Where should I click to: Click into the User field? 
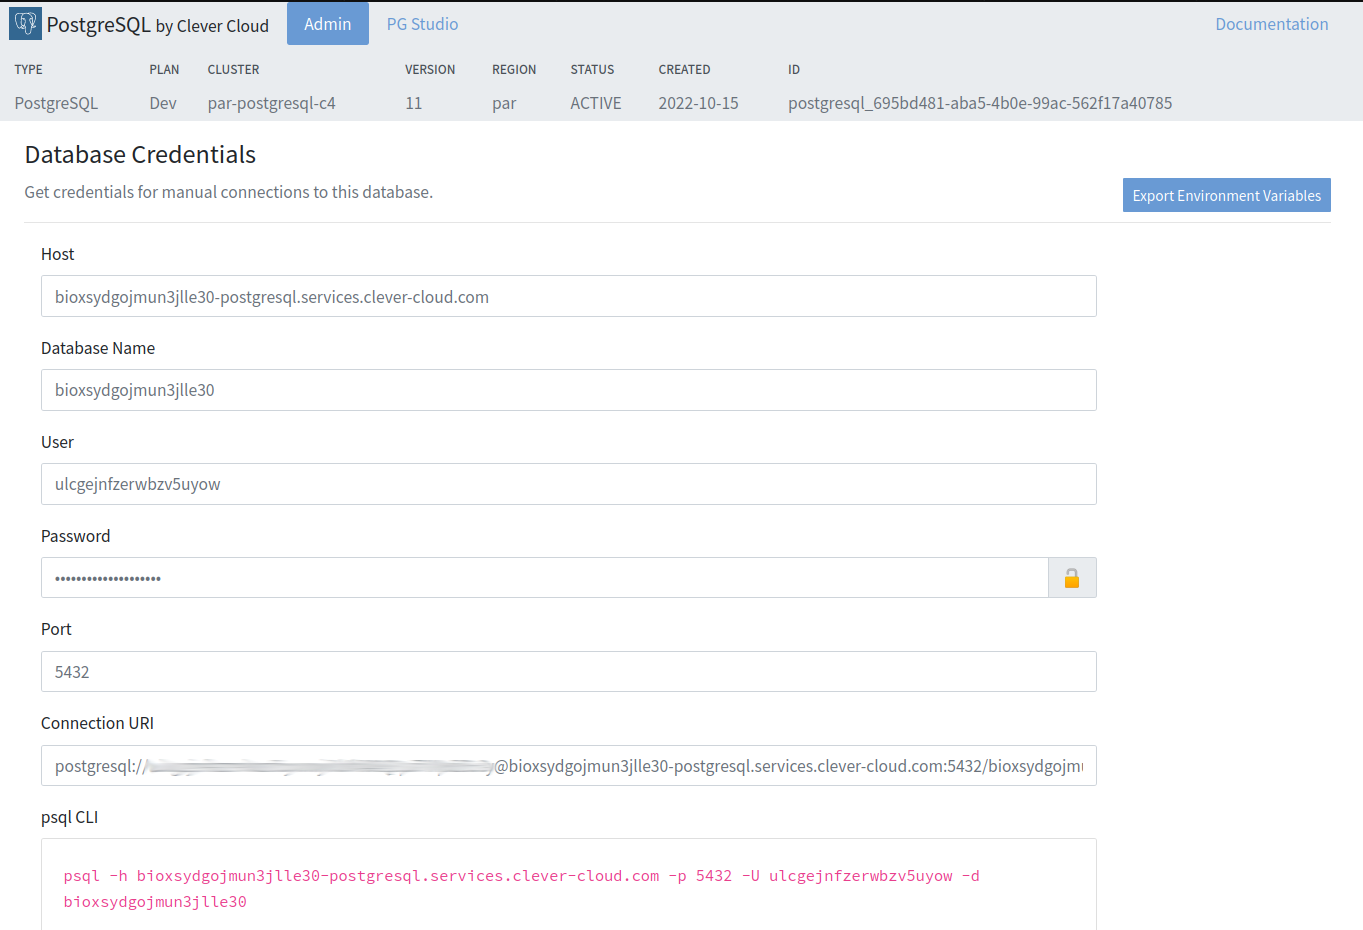pos(569,484)
